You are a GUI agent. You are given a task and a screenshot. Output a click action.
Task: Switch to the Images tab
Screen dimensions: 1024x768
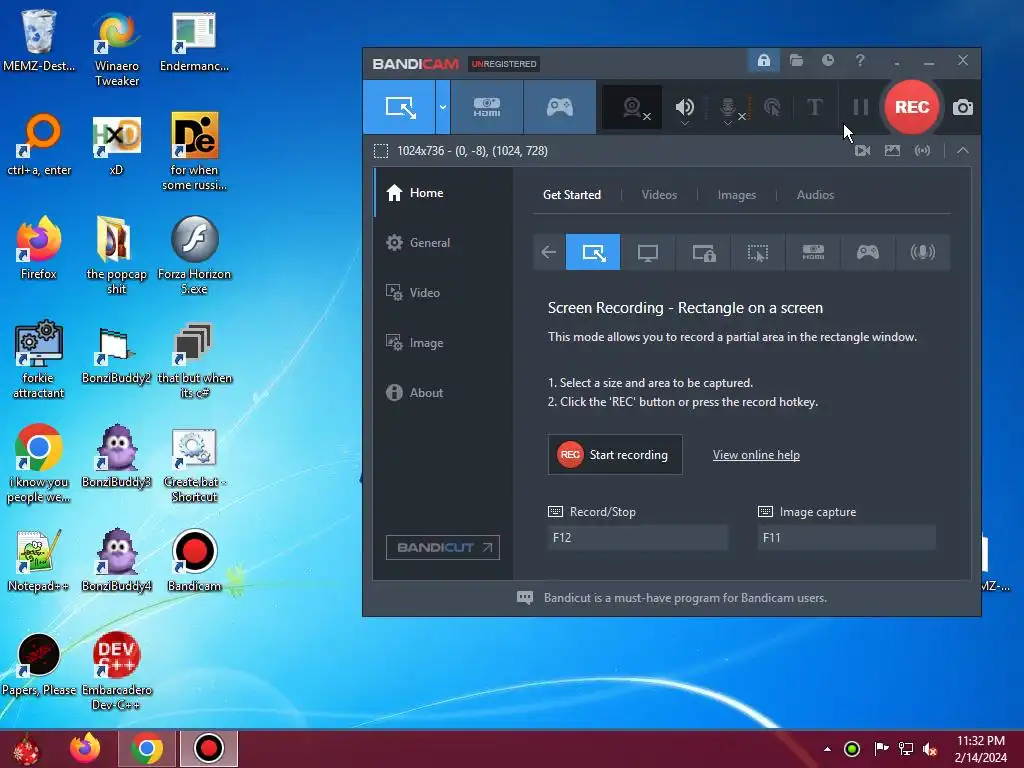coord(737,195)
